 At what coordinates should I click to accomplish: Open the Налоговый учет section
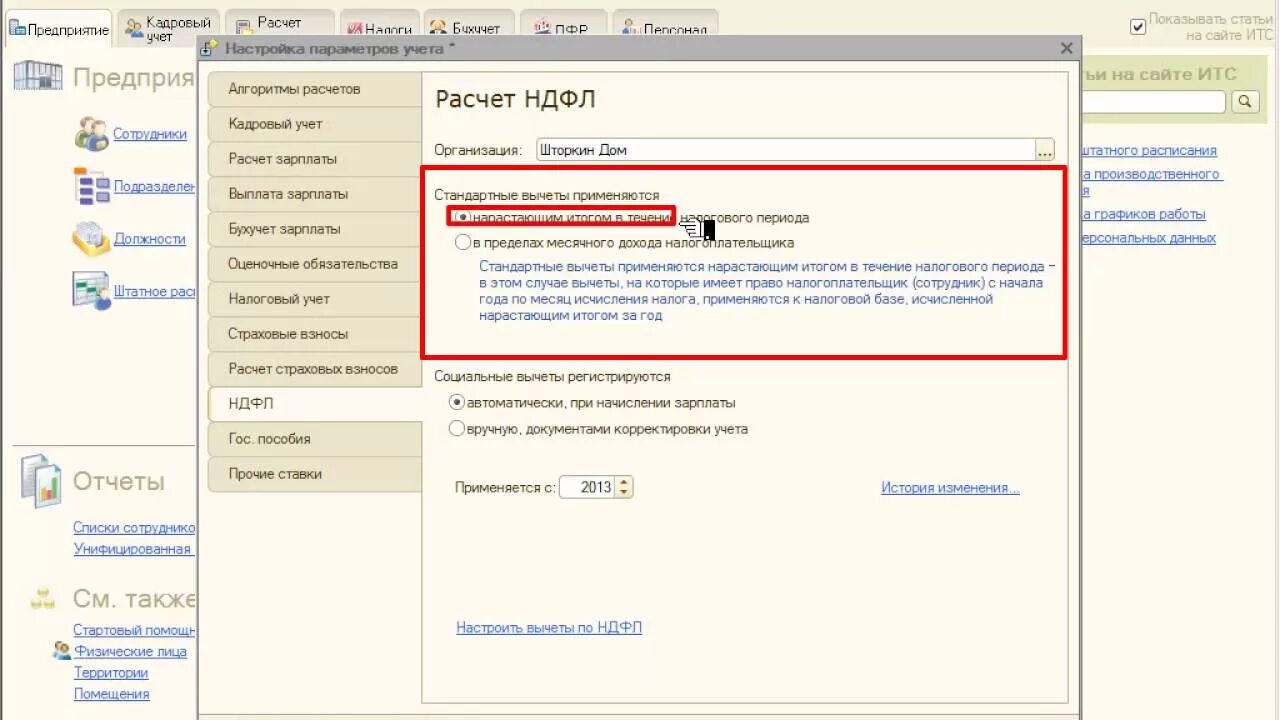point(314,299)
